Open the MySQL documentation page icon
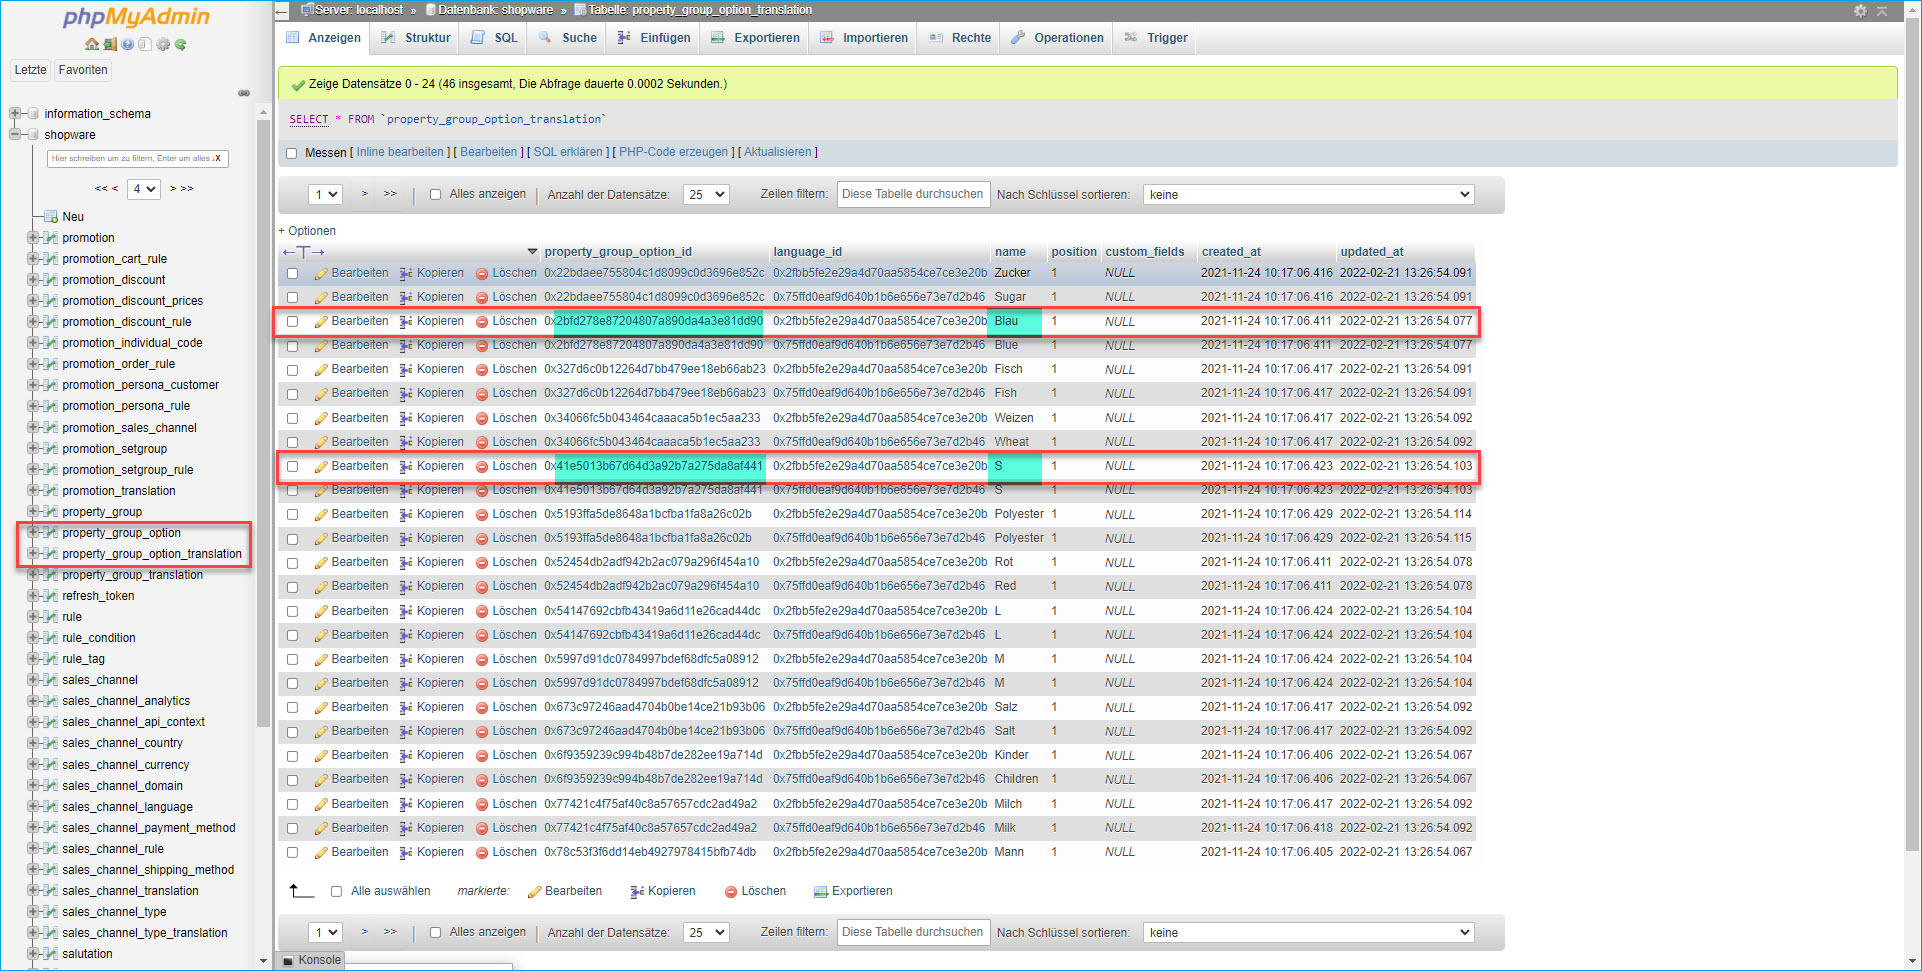 (145, 44)
